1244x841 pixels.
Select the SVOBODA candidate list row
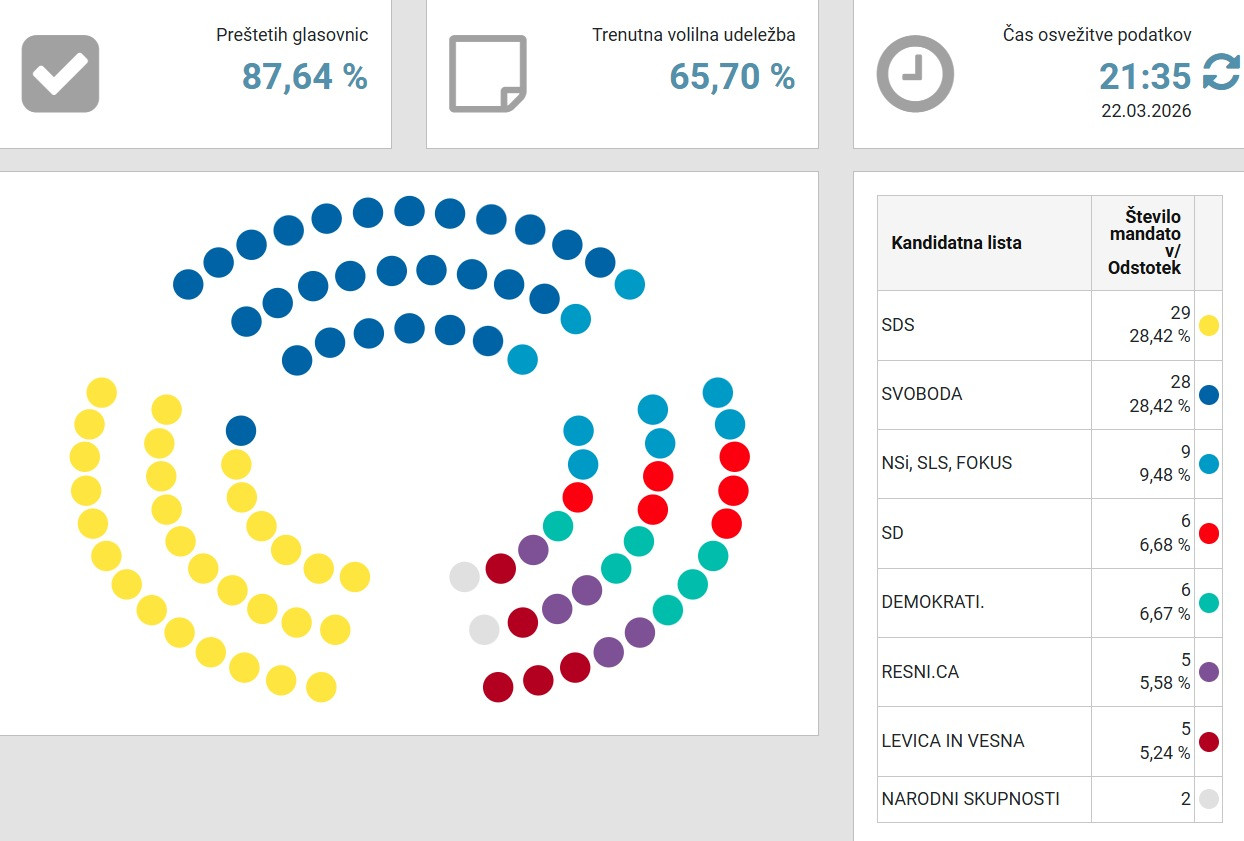coord(984,394)
